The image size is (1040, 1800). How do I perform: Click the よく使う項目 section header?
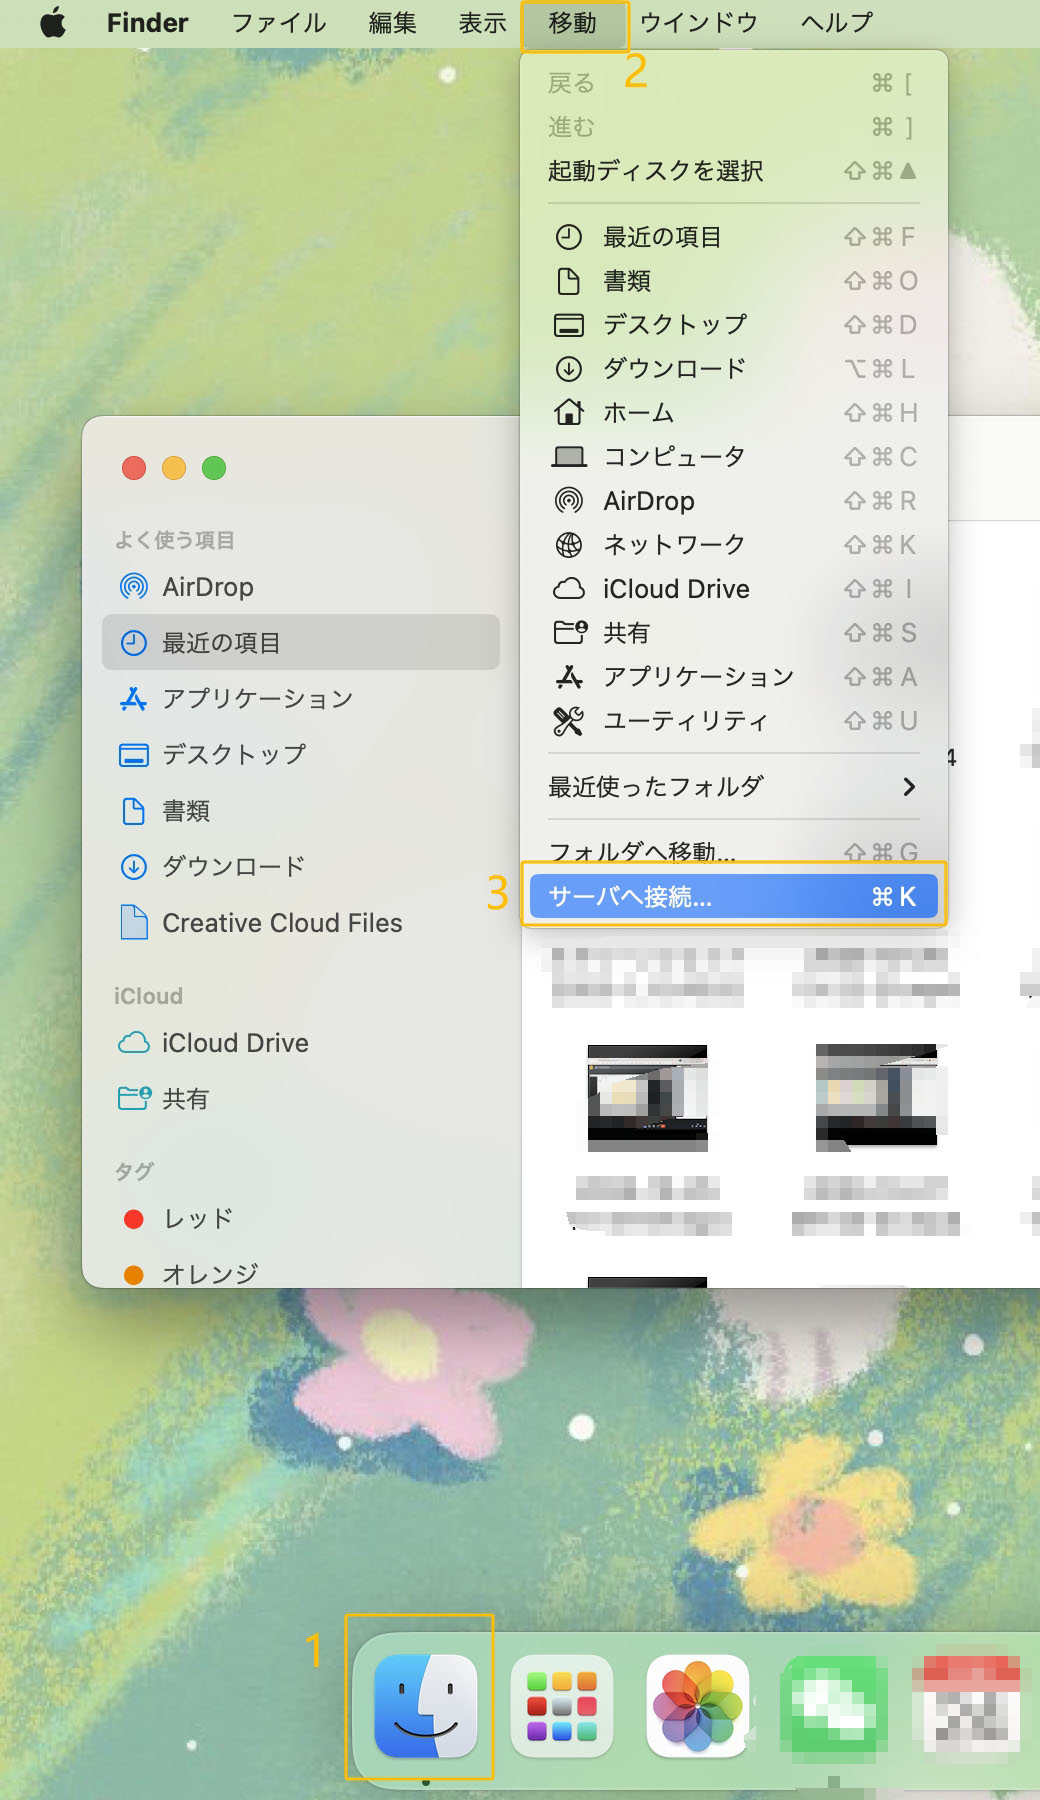tap(174, 540)
